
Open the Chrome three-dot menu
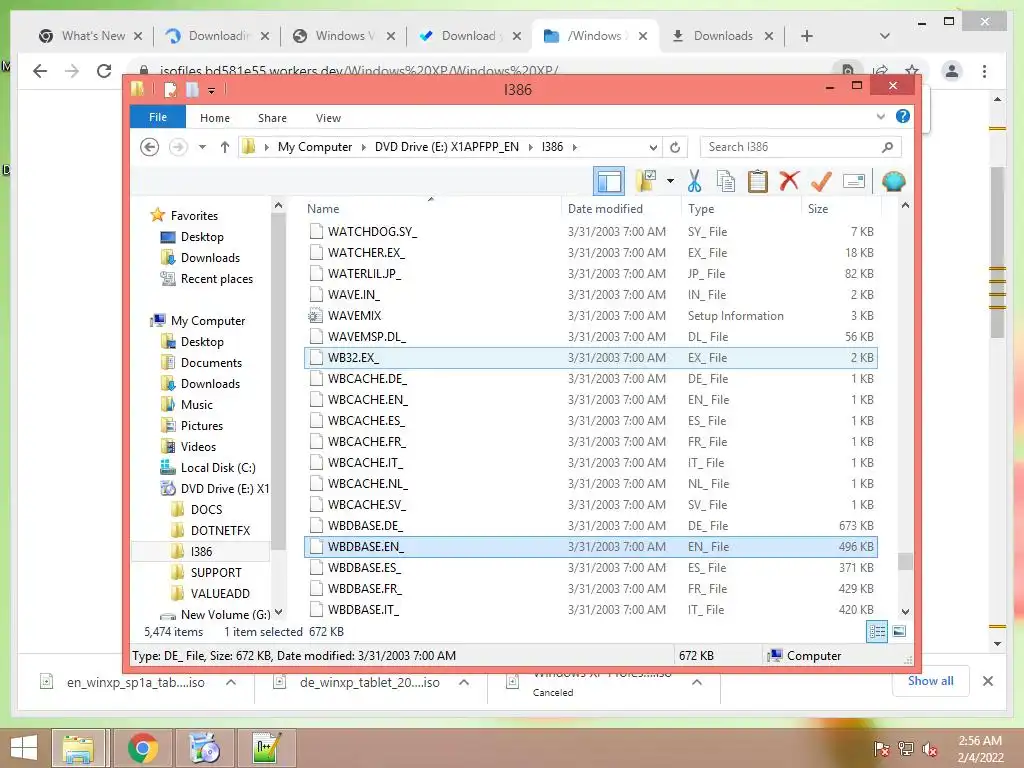984,71
